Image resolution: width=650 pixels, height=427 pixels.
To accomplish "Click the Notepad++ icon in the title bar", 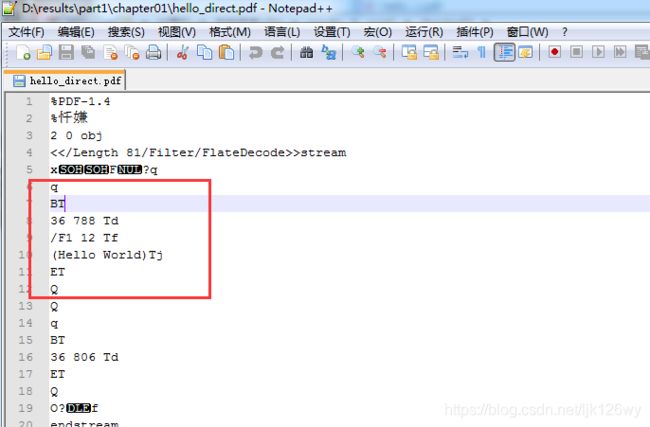I will pos(9,8).
